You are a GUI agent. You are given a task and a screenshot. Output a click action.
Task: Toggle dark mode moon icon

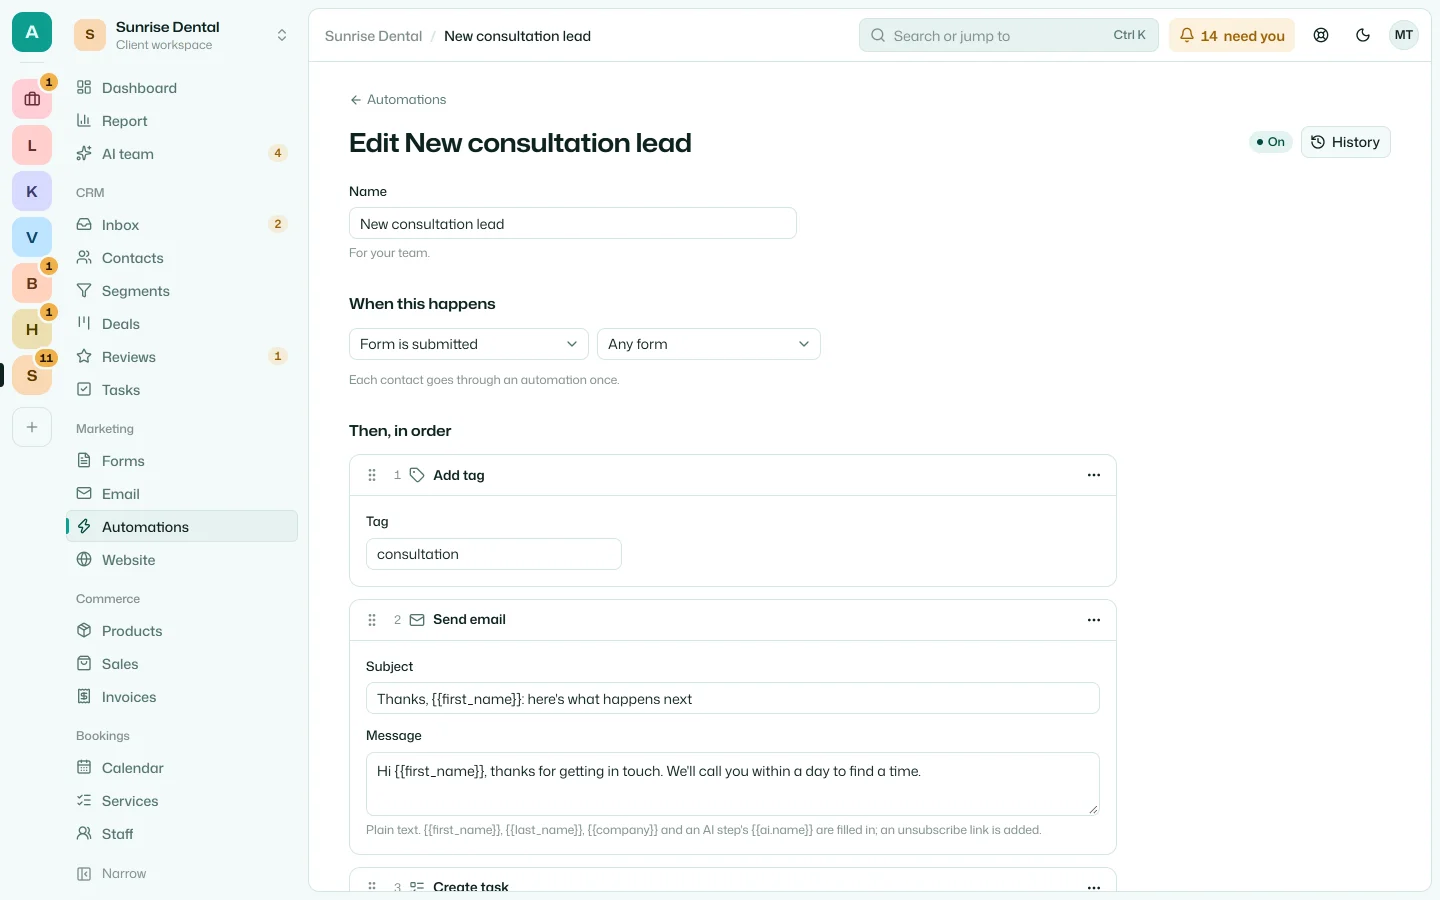1363,35
